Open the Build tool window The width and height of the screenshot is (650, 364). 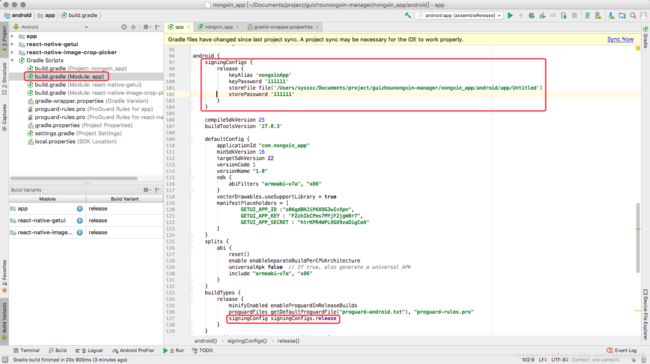coord(57,350)
